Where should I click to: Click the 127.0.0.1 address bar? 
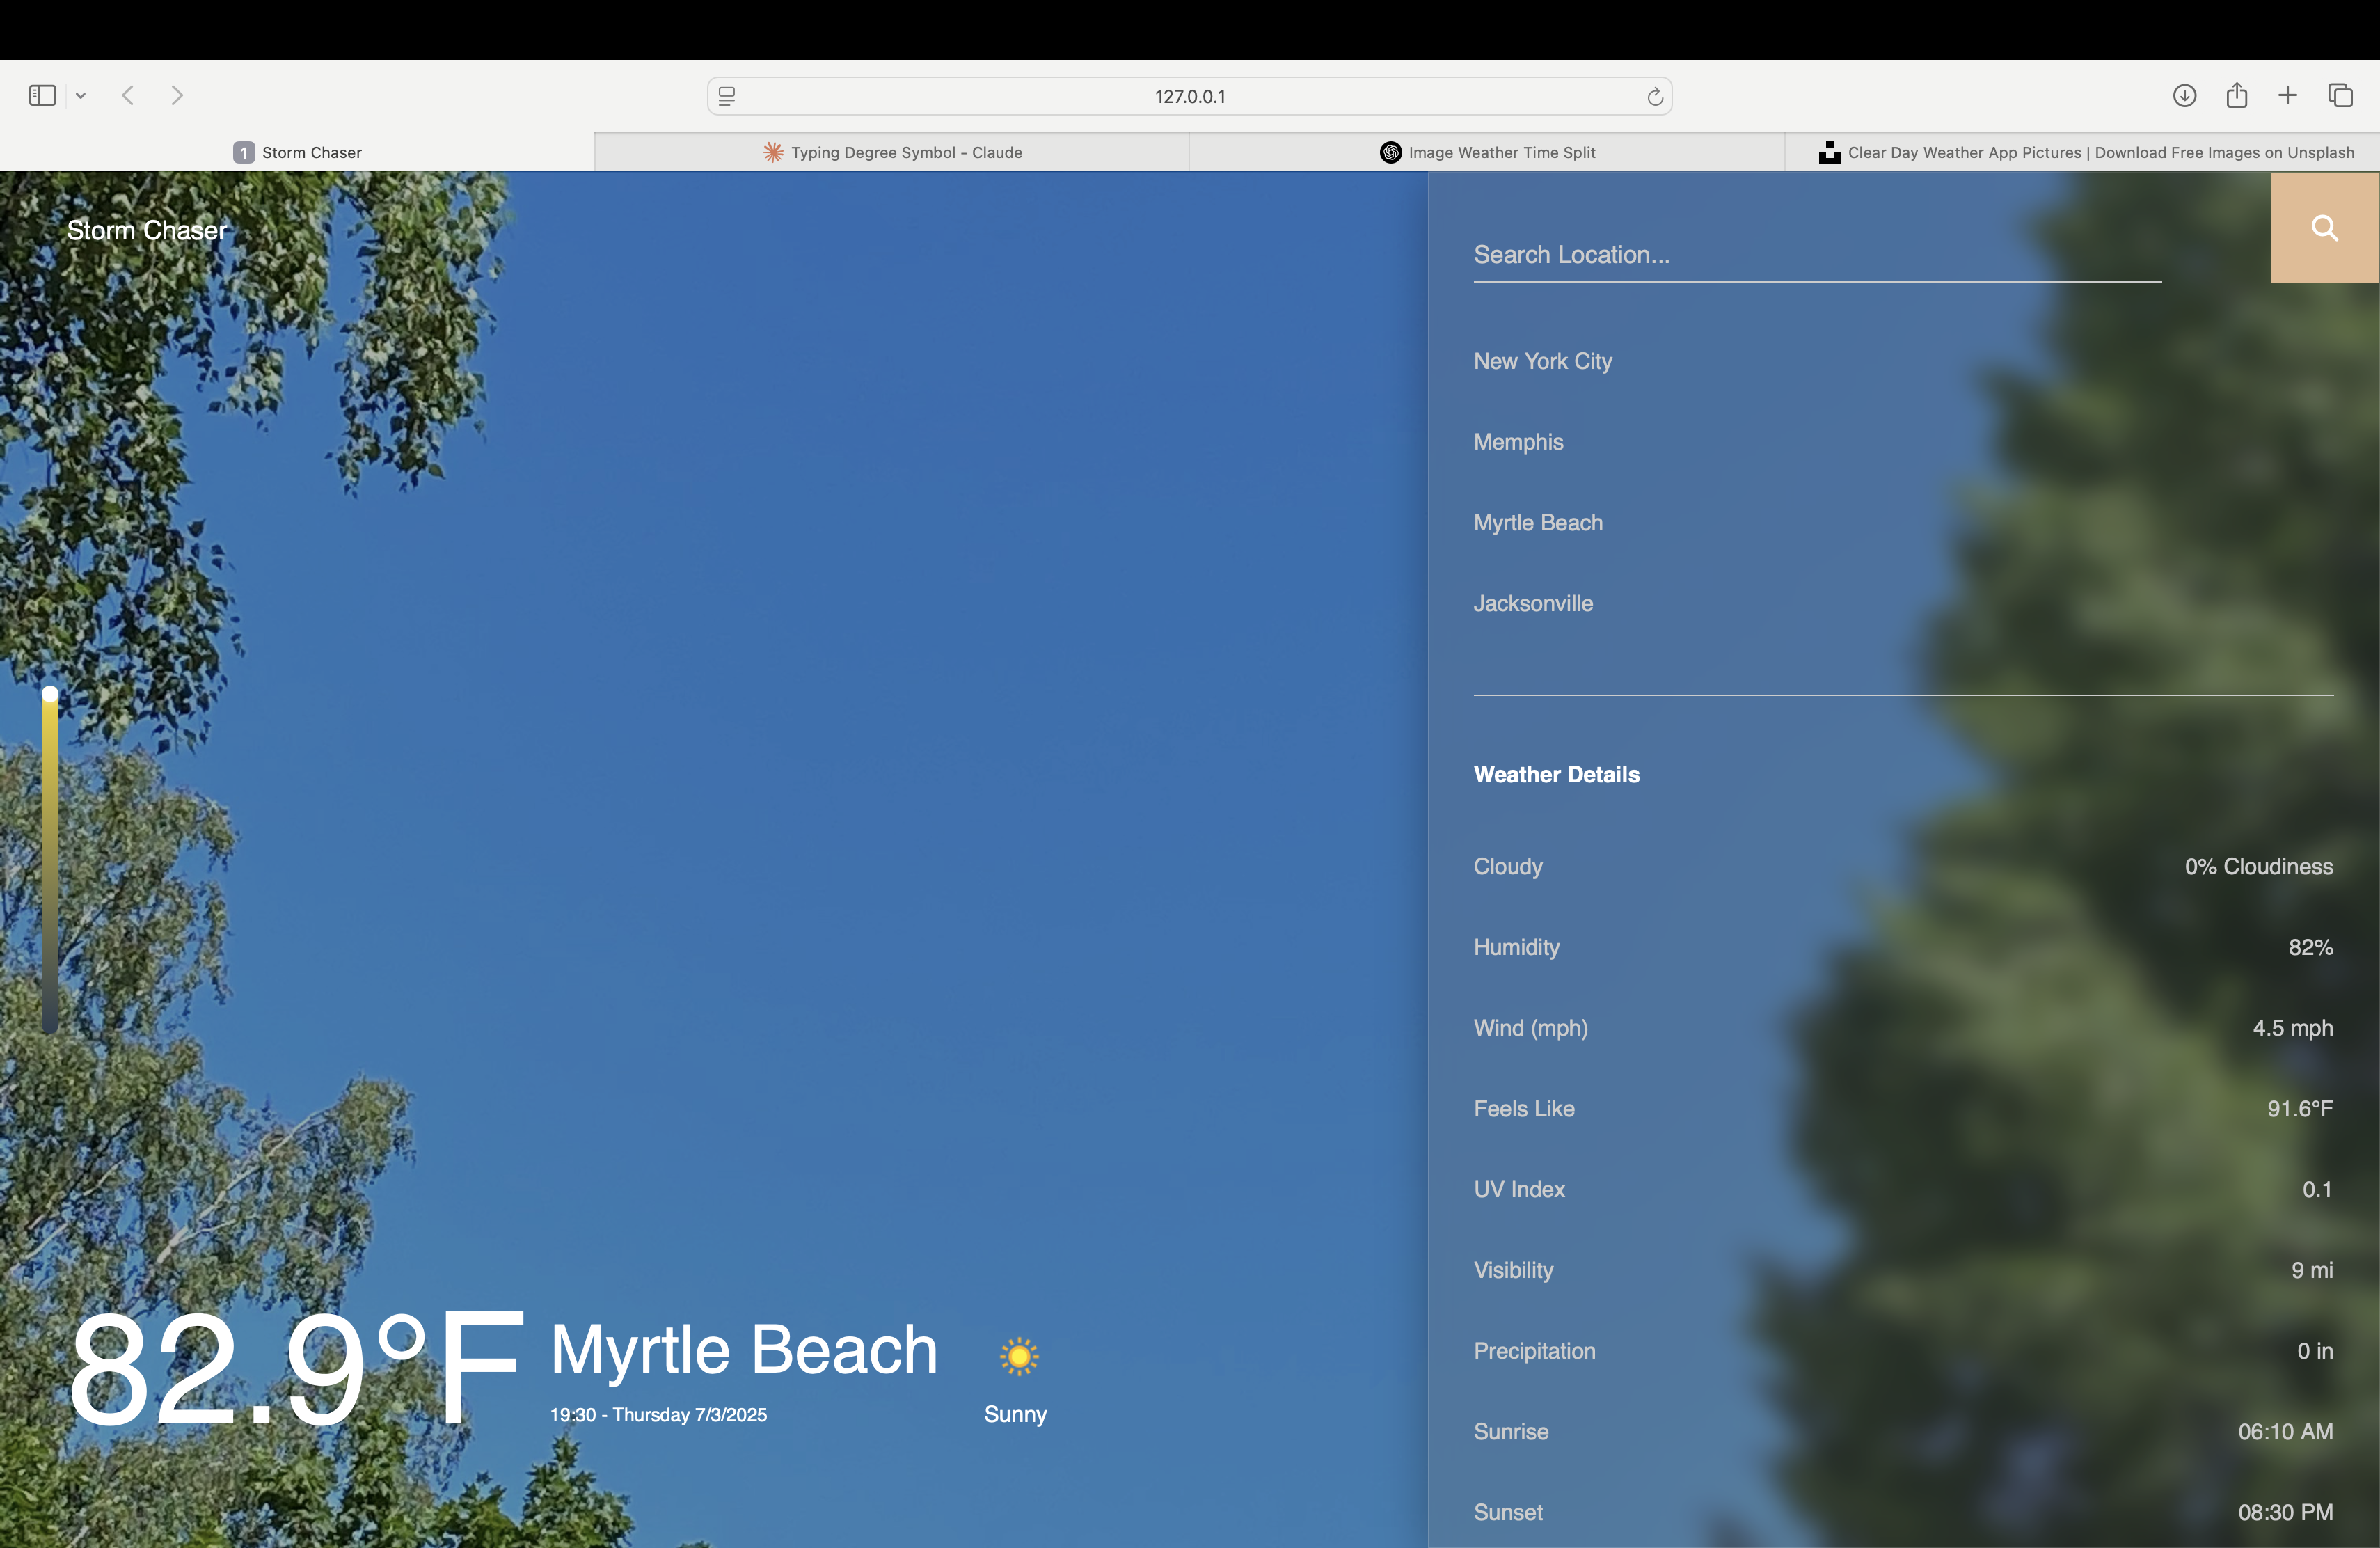click(x=1190, y=96)
